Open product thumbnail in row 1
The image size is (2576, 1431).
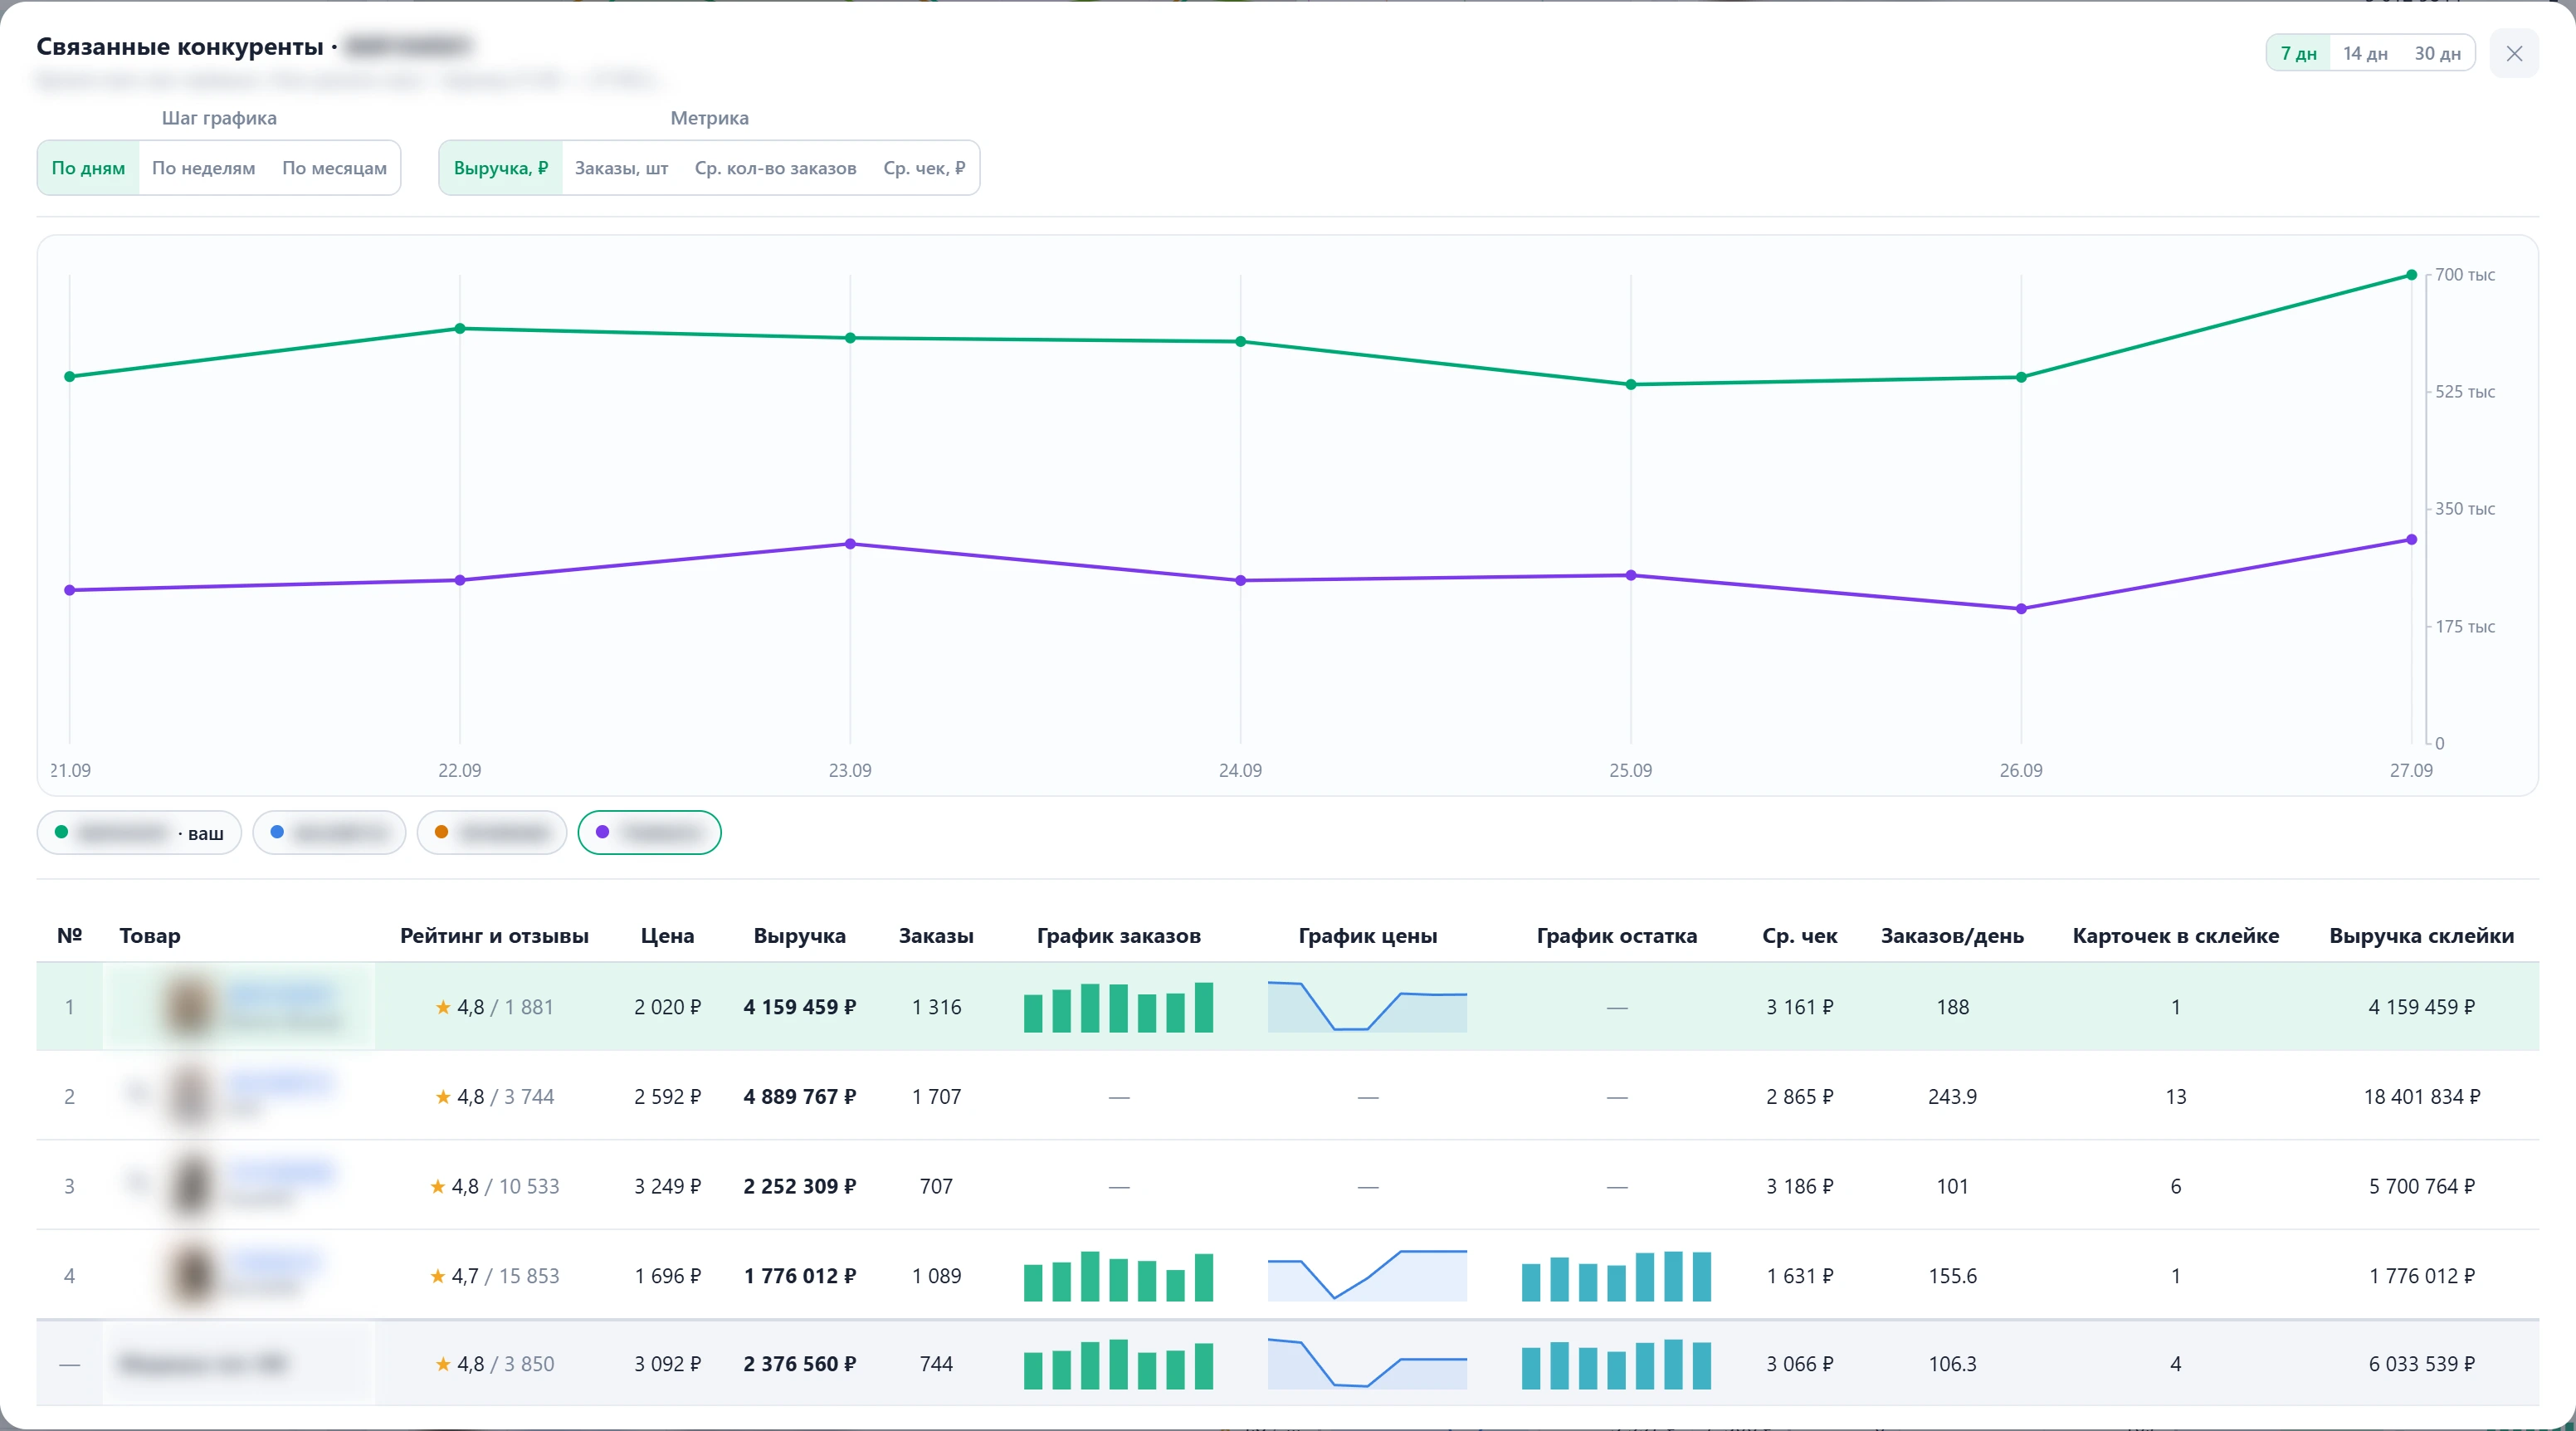pyautogui.click(x=190, y=1006)
